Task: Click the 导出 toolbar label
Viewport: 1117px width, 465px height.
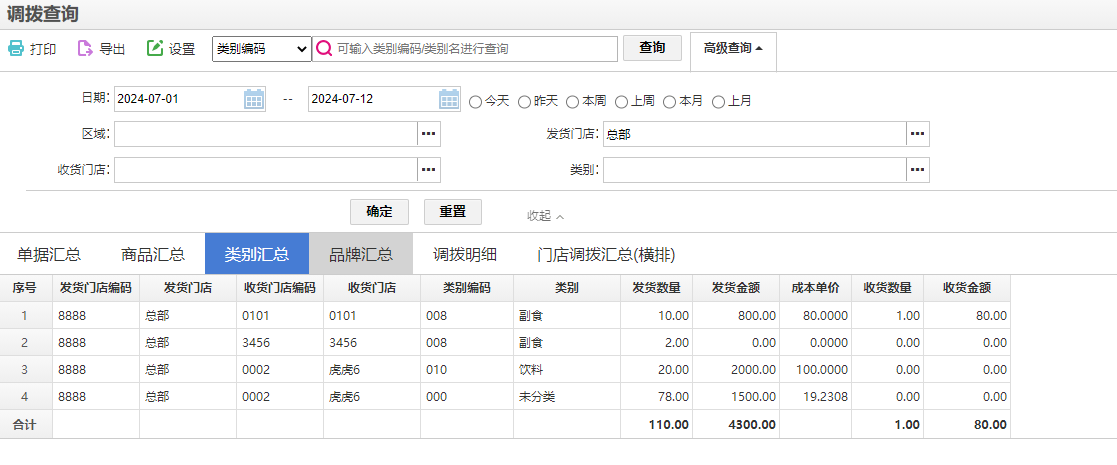Action: (x=113, y=49)
